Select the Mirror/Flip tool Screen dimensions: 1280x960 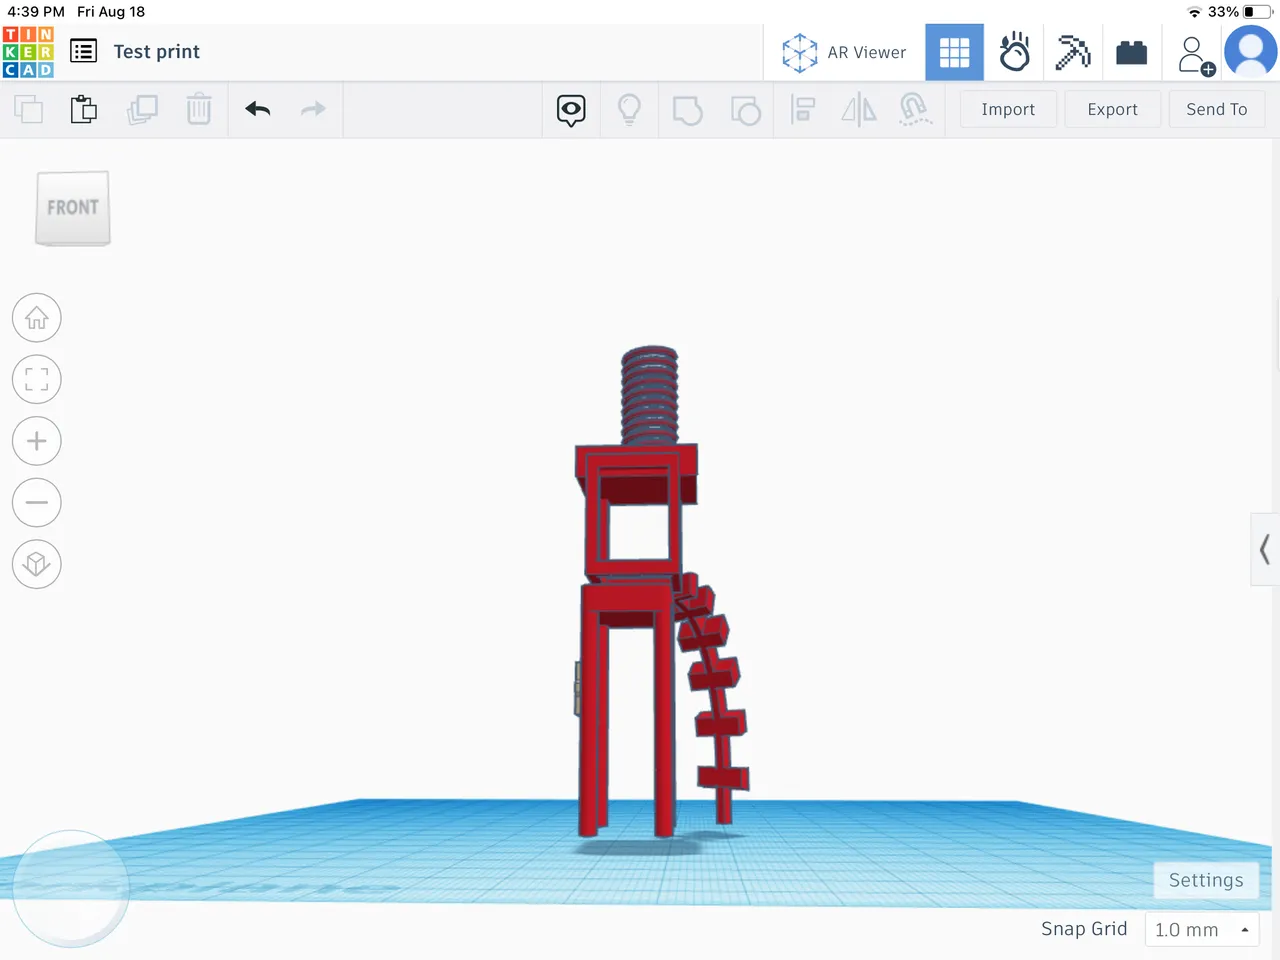coord(858,109)
